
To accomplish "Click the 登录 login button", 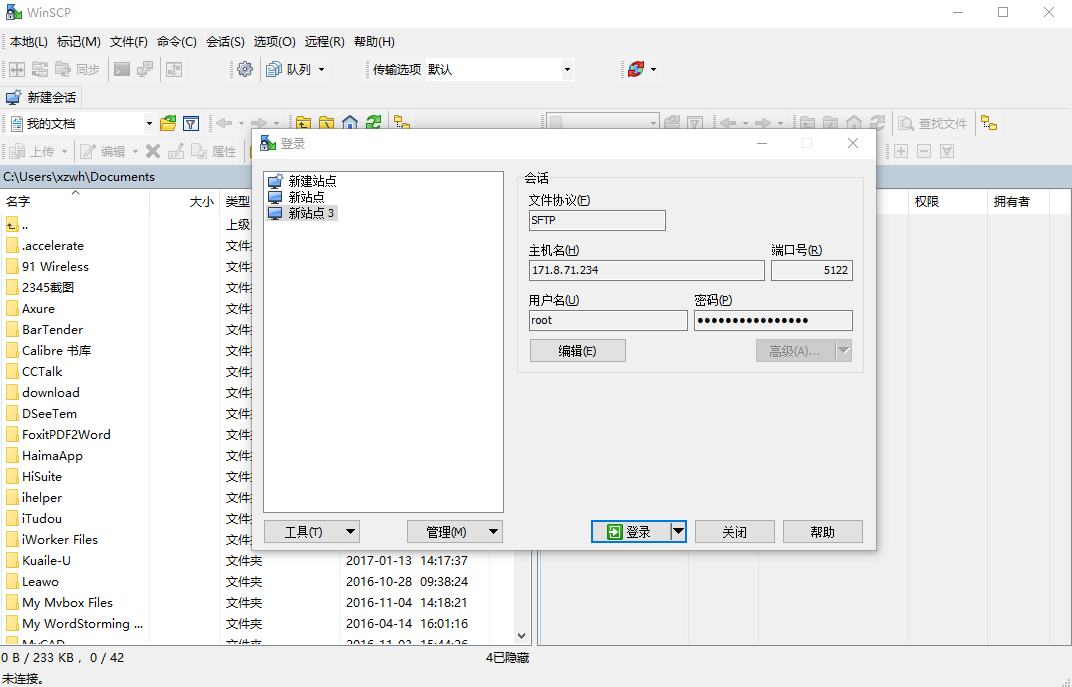I will click(630, 532).
